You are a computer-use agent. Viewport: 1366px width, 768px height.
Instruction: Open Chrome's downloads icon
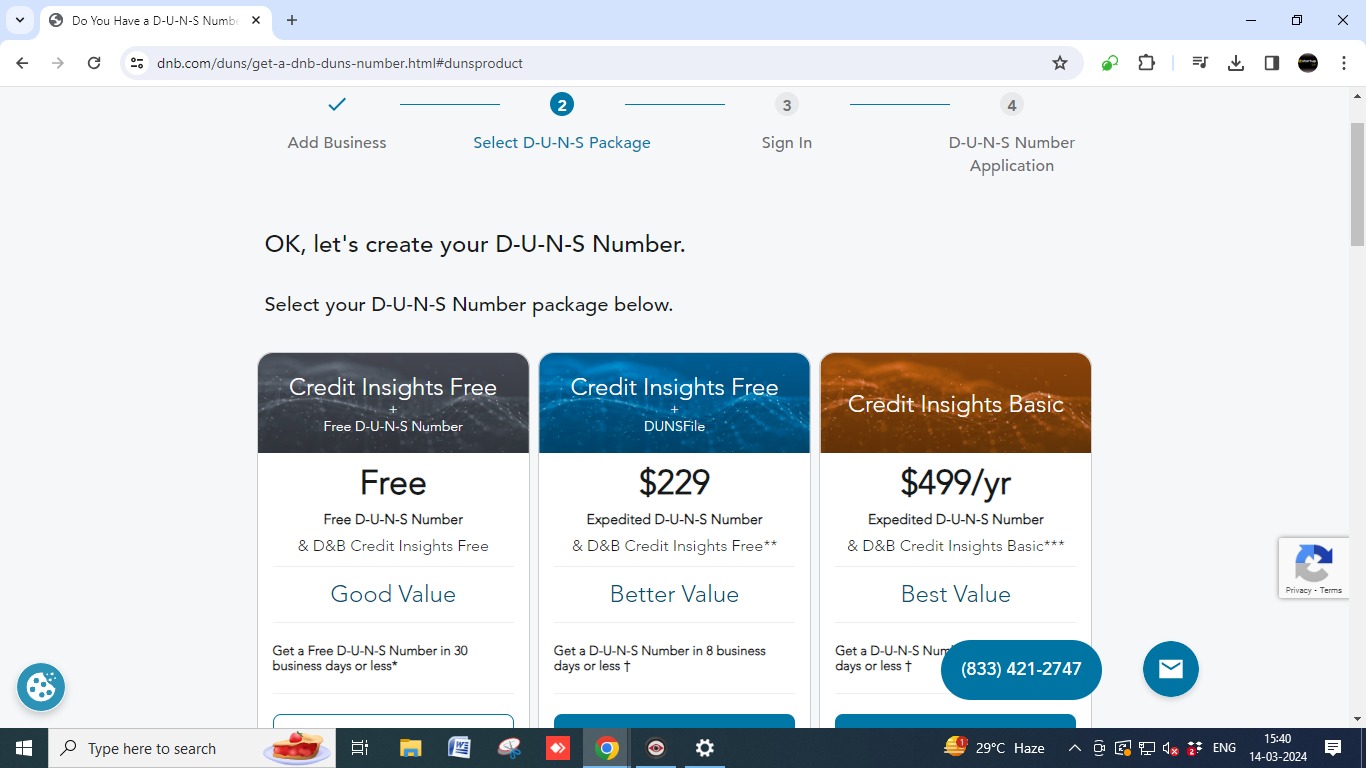(x=1235, y=62)
